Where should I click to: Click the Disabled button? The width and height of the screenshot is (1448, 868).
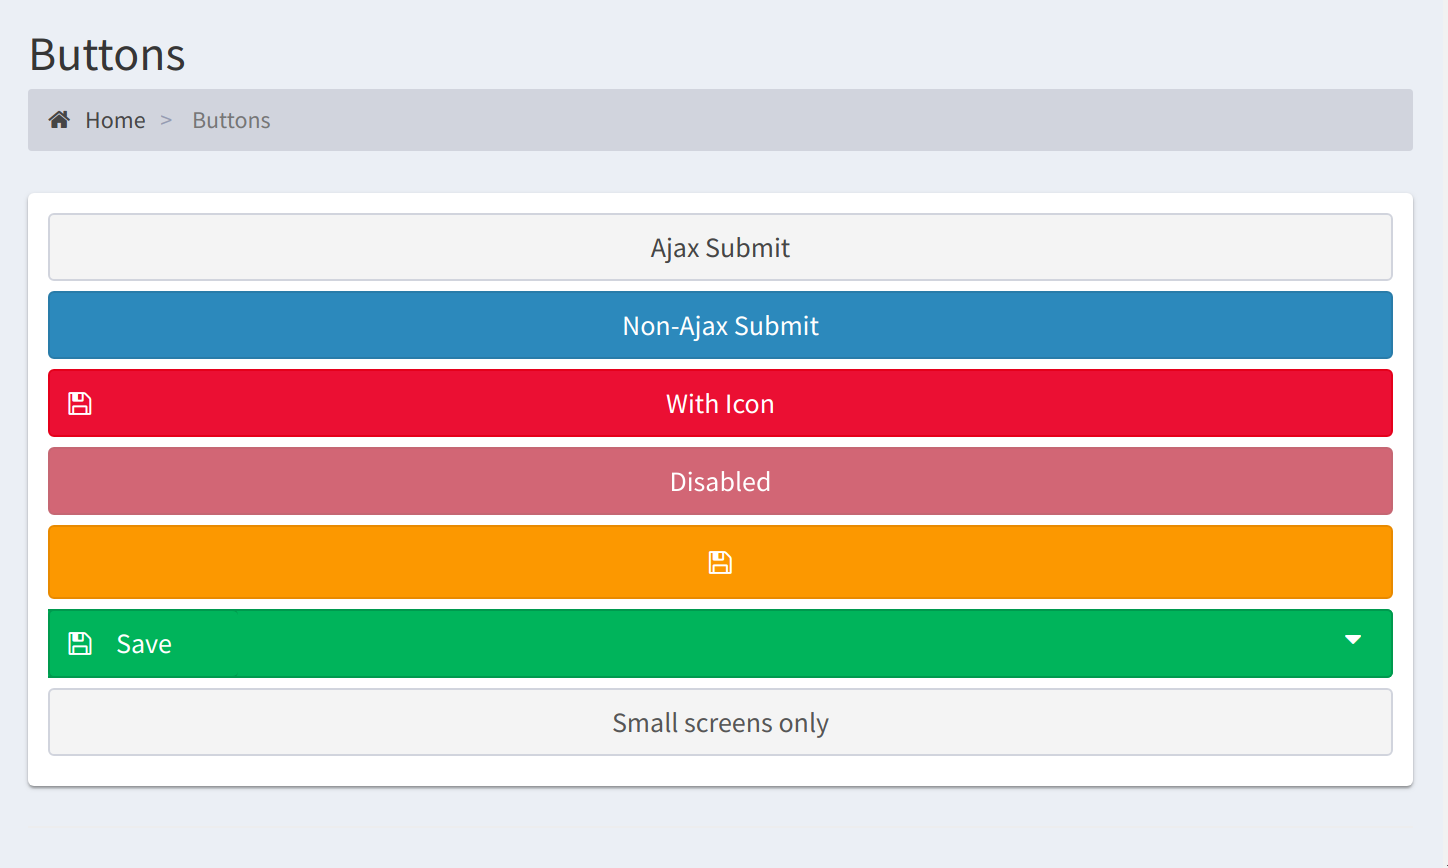click(720, 481)
